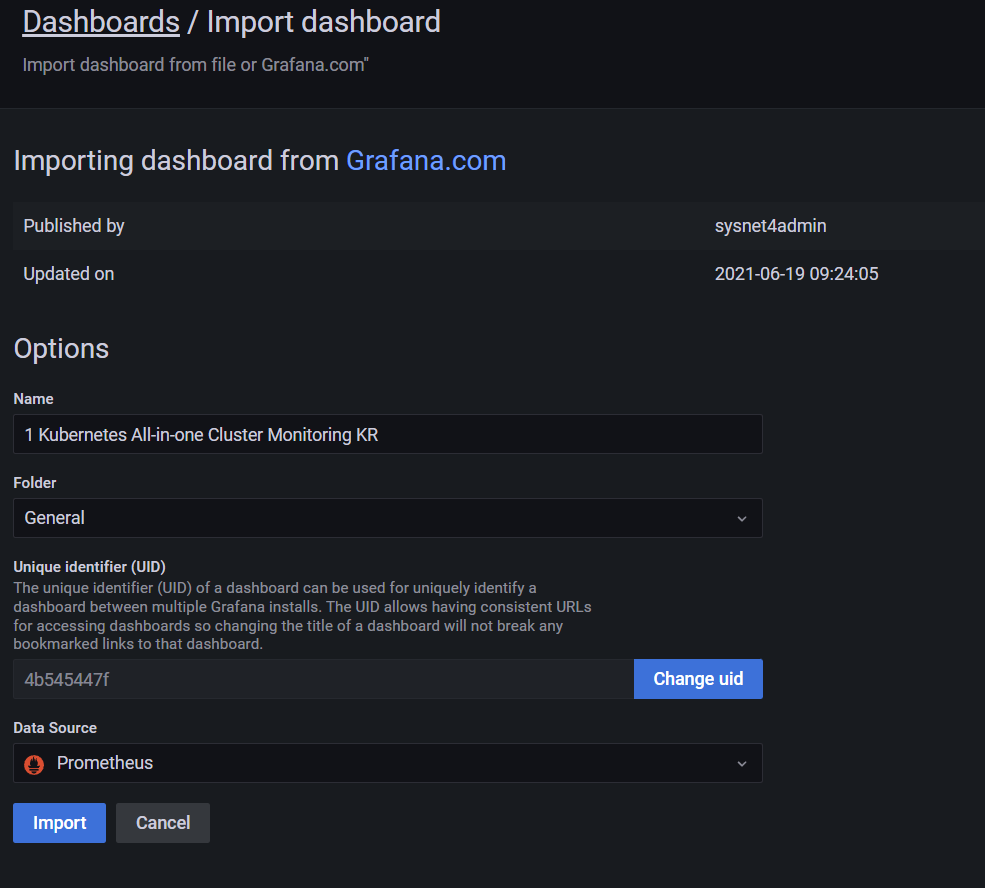The image size is (985, 888).
Task: Open the Data Source dropdown showing Prometheus
Action: (388, 763)
